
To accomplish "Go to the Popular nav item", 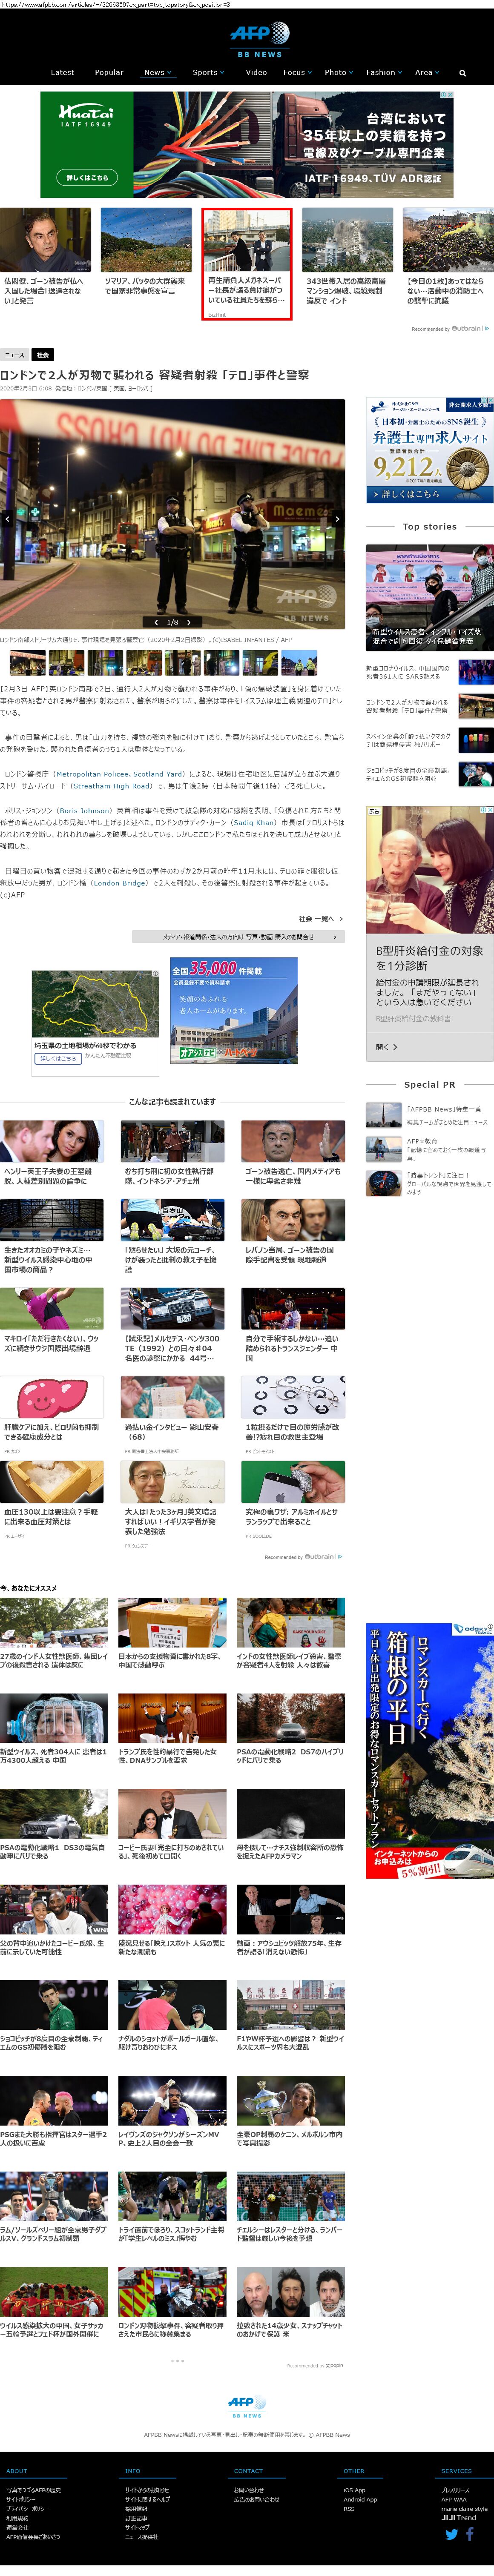I will point(109,72).
